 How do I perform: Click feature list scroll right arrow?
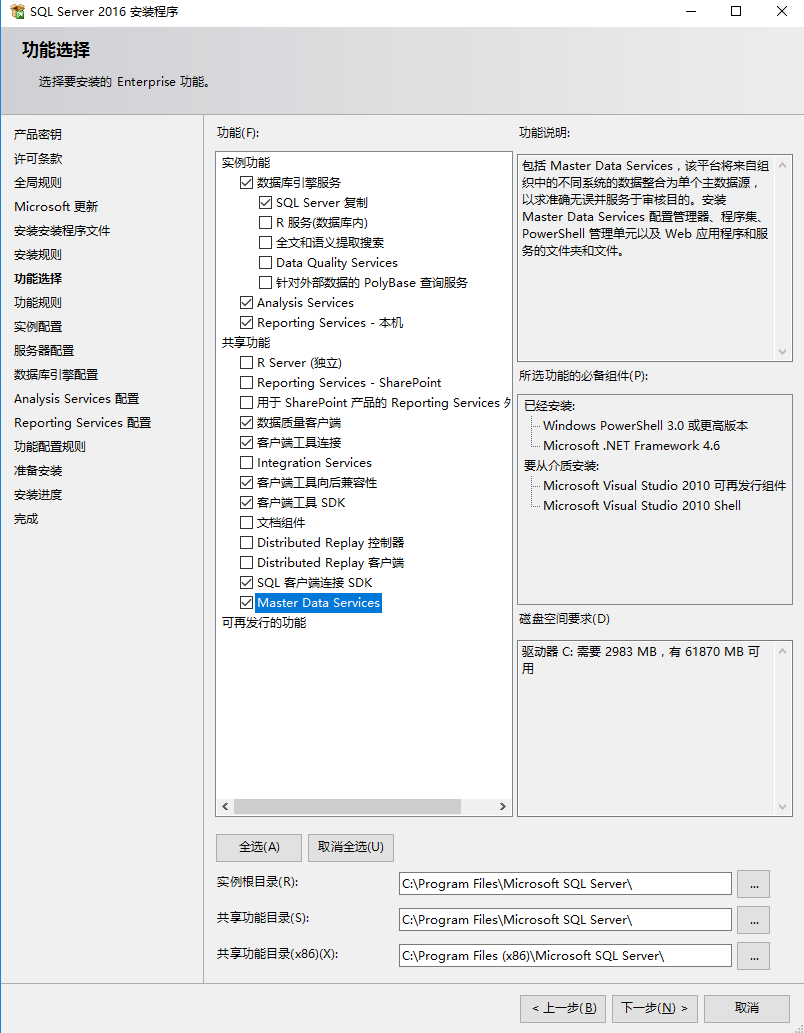pos(503,806)
